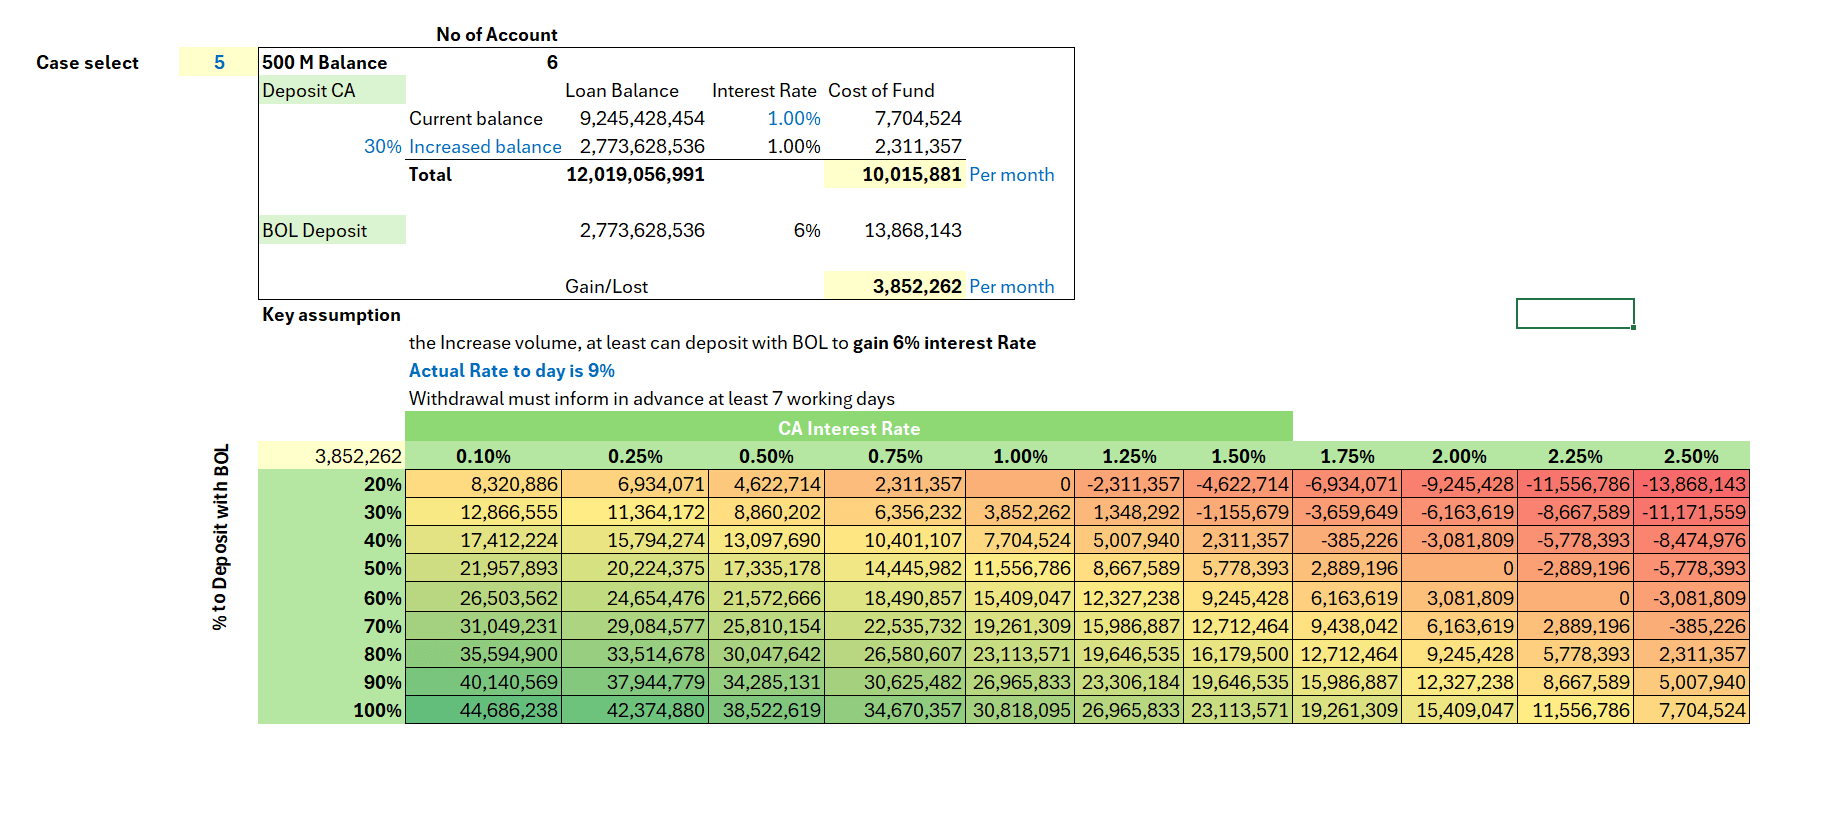The image size is (1832, 820).
Task: Click the cell showing 1,348,292
Action: 1129,512
